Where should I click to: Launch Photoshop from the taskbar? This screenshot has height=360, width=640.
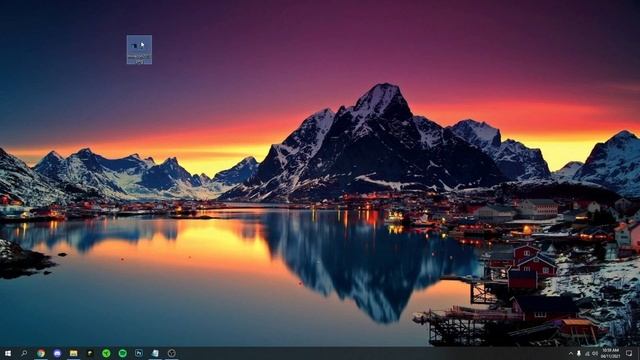(139, 353)
